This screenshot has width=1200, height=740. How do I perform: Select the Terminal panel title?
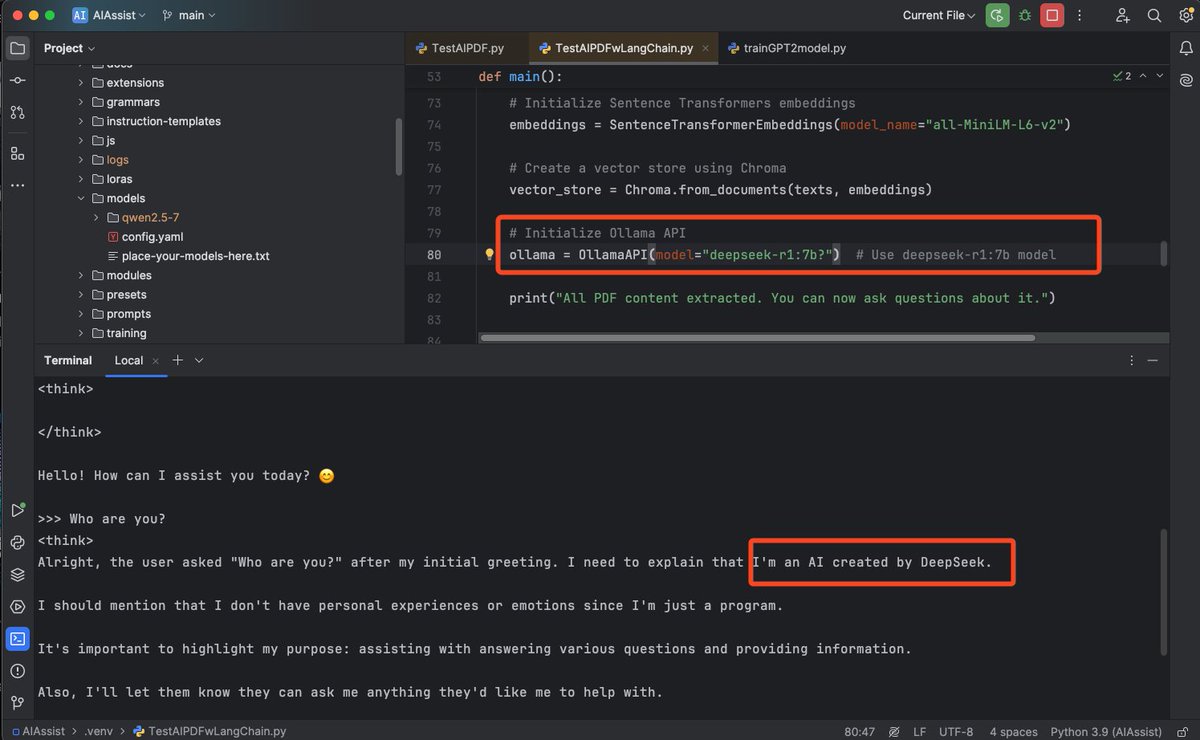[x=68, y=360]
